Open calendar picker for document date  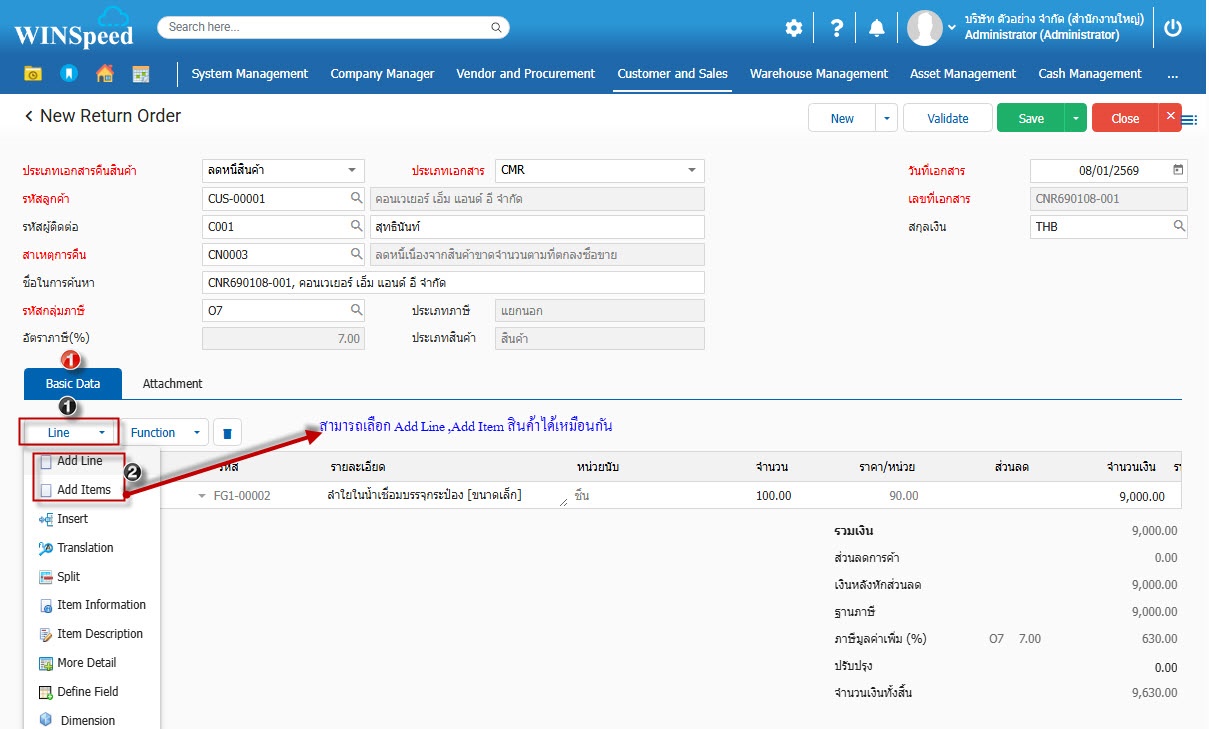tap(1178, 170)
